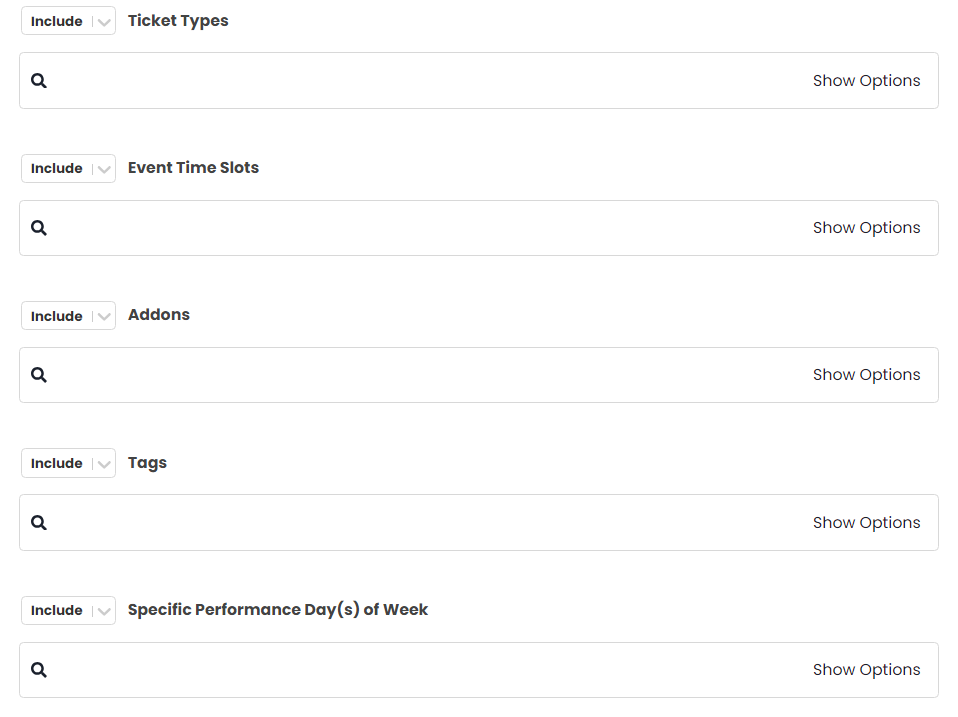Open the Include dropdown for Addons
Screen dimensions: 958x717
point(68,315)
